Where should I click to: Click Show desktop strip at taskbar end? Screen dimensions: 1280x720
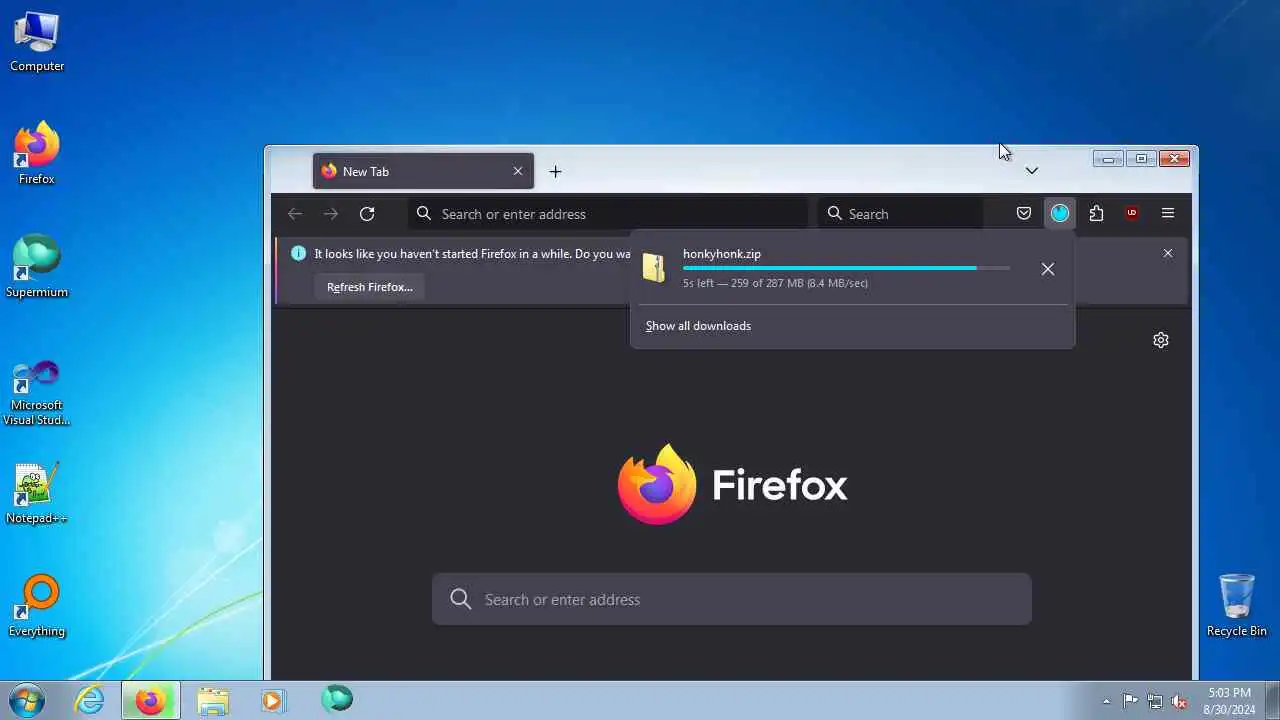coord(1272,701)
